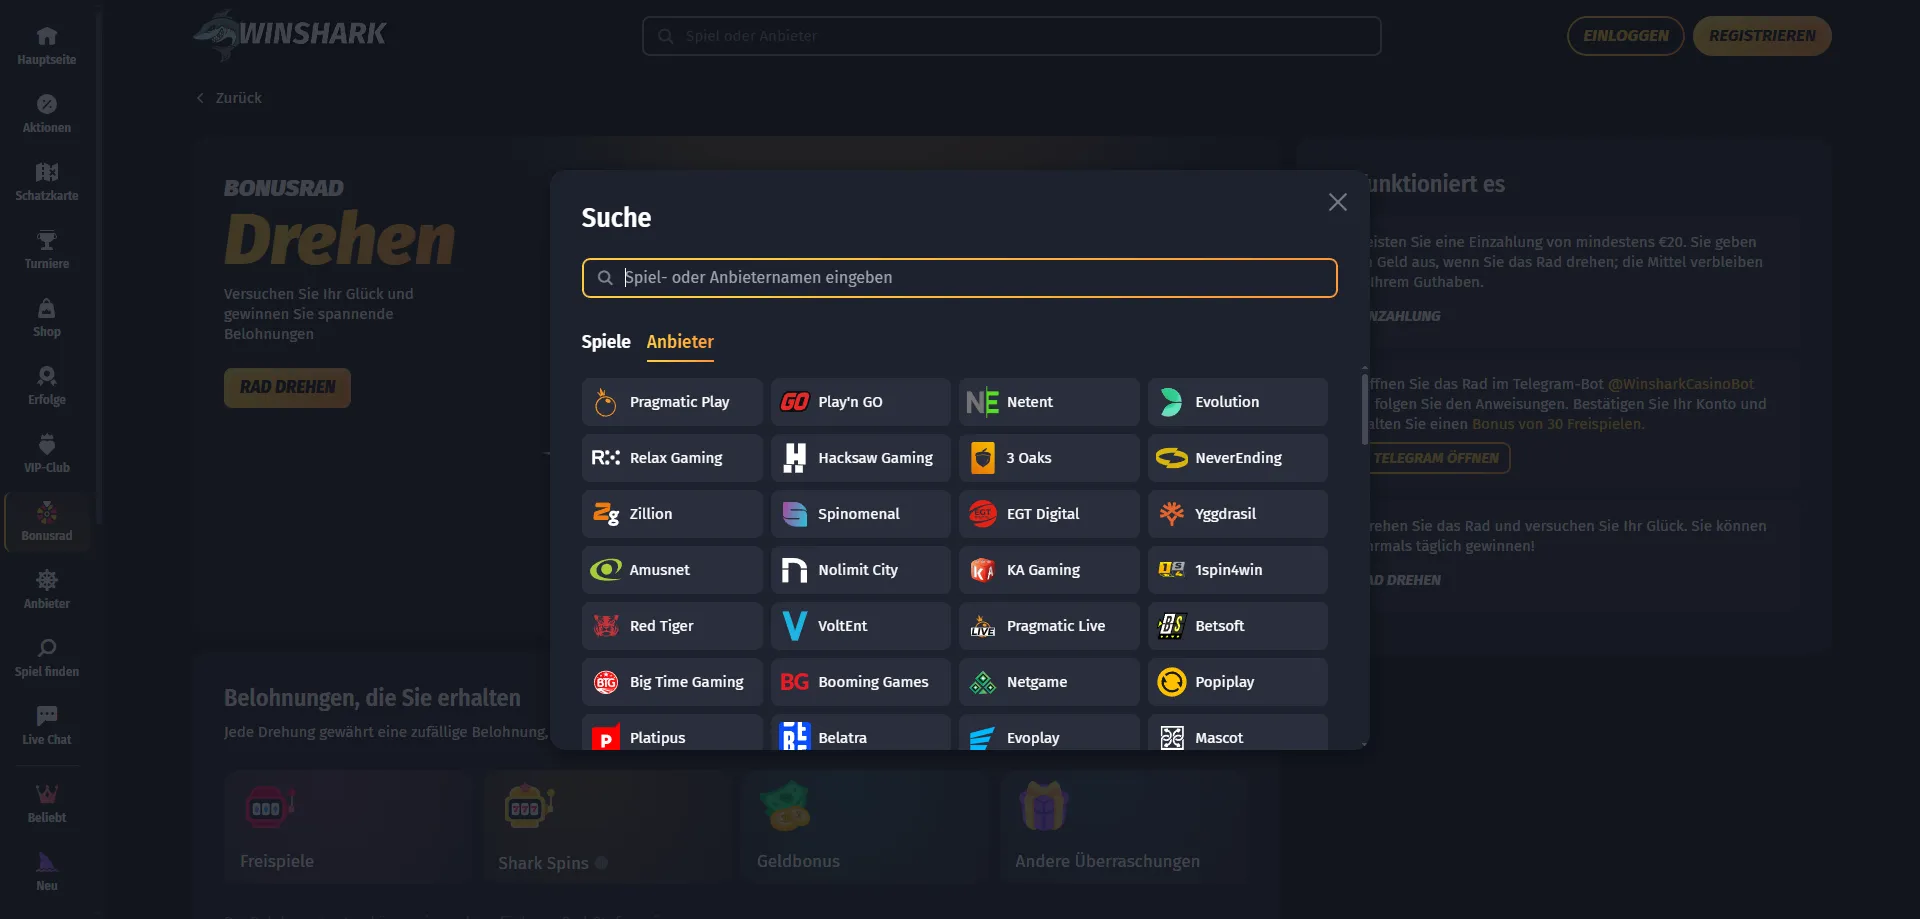1920x919 pixels.
Task: Select the Belatra provider
Action: [x=860, y=732]
